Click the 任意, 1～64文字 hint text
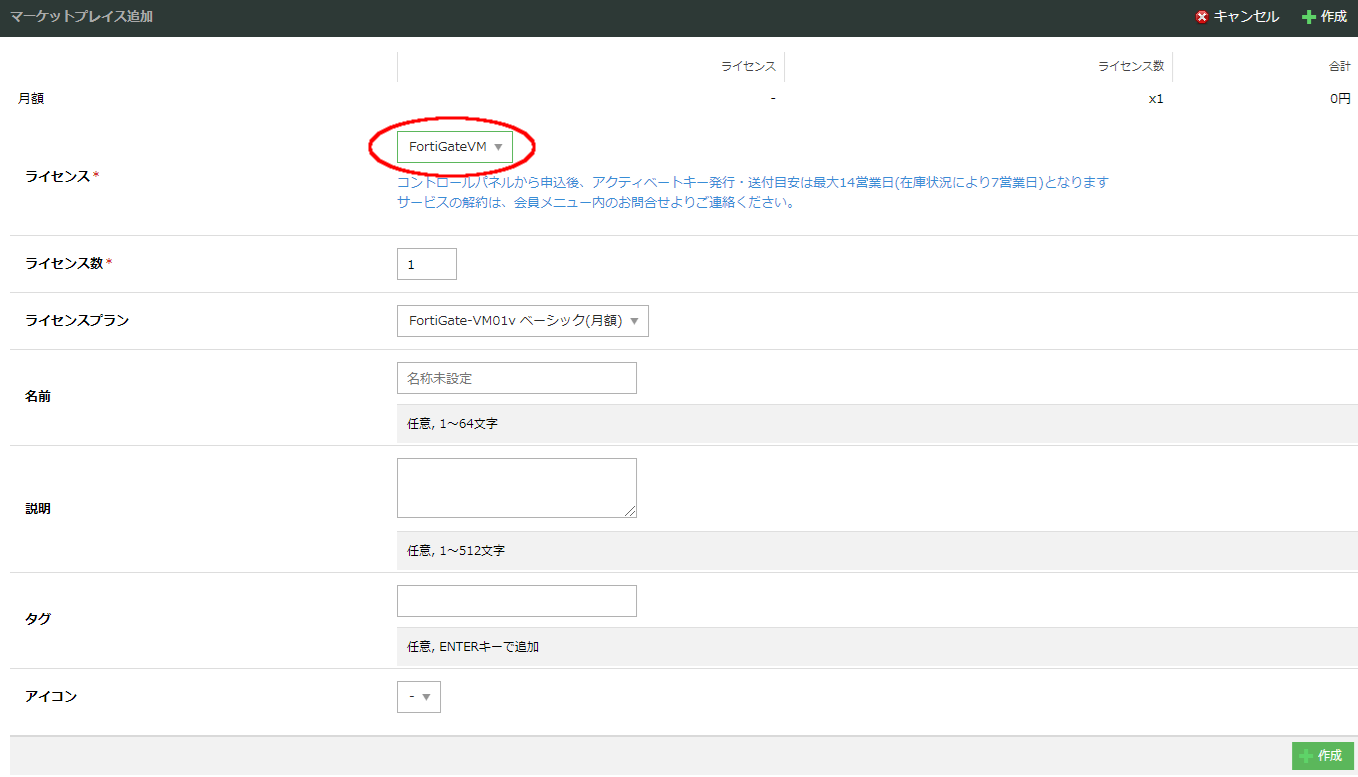Viewport: 1358px width, 777px height. pyautogui.click(x=452, y=424)
